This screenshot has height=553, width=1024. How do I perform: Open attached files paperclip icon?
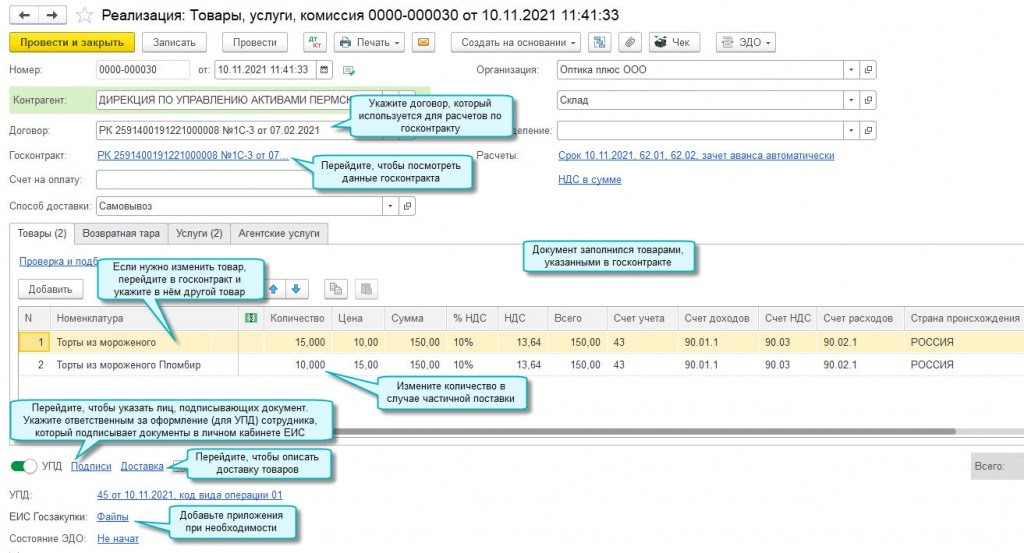coord(630,42)
